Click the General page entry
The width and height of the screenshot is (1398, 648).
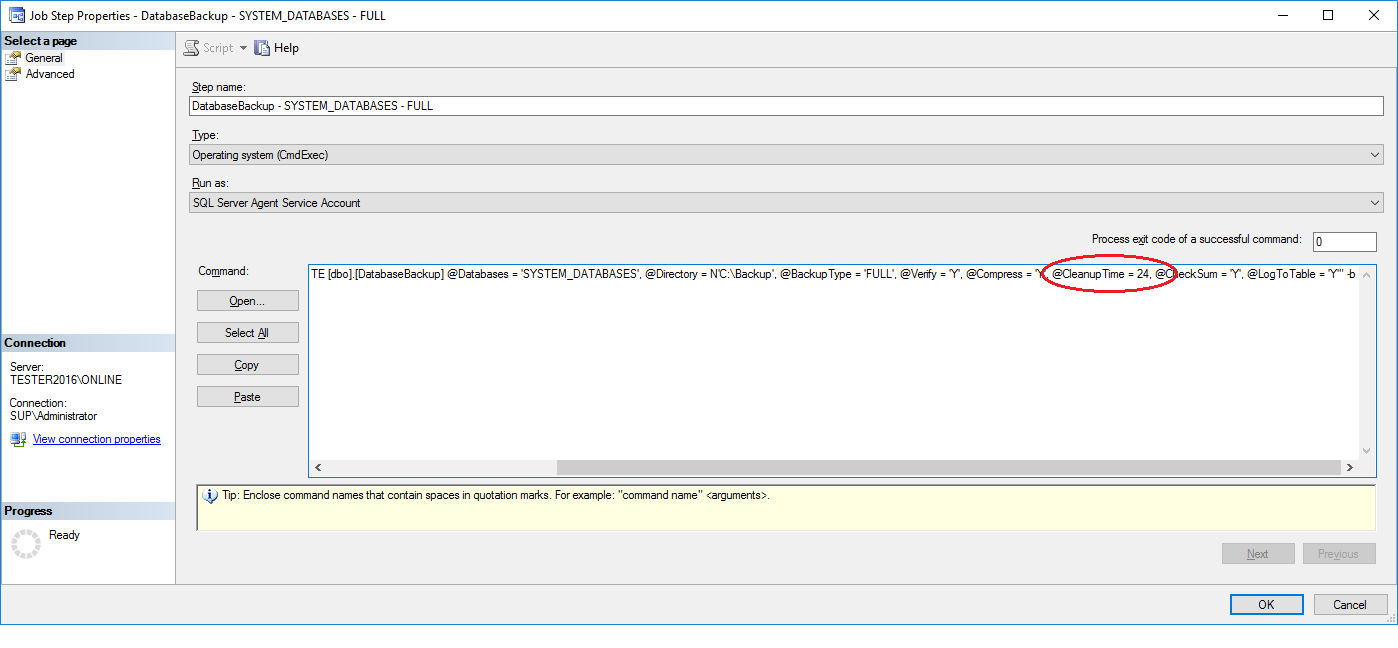pos(44,58)
